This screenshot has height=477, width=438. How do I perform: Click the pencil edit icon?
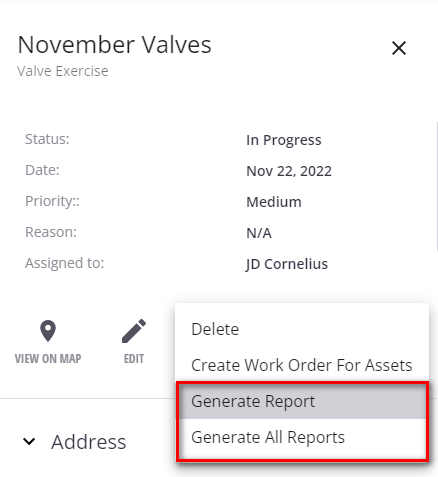coord(134,331)
